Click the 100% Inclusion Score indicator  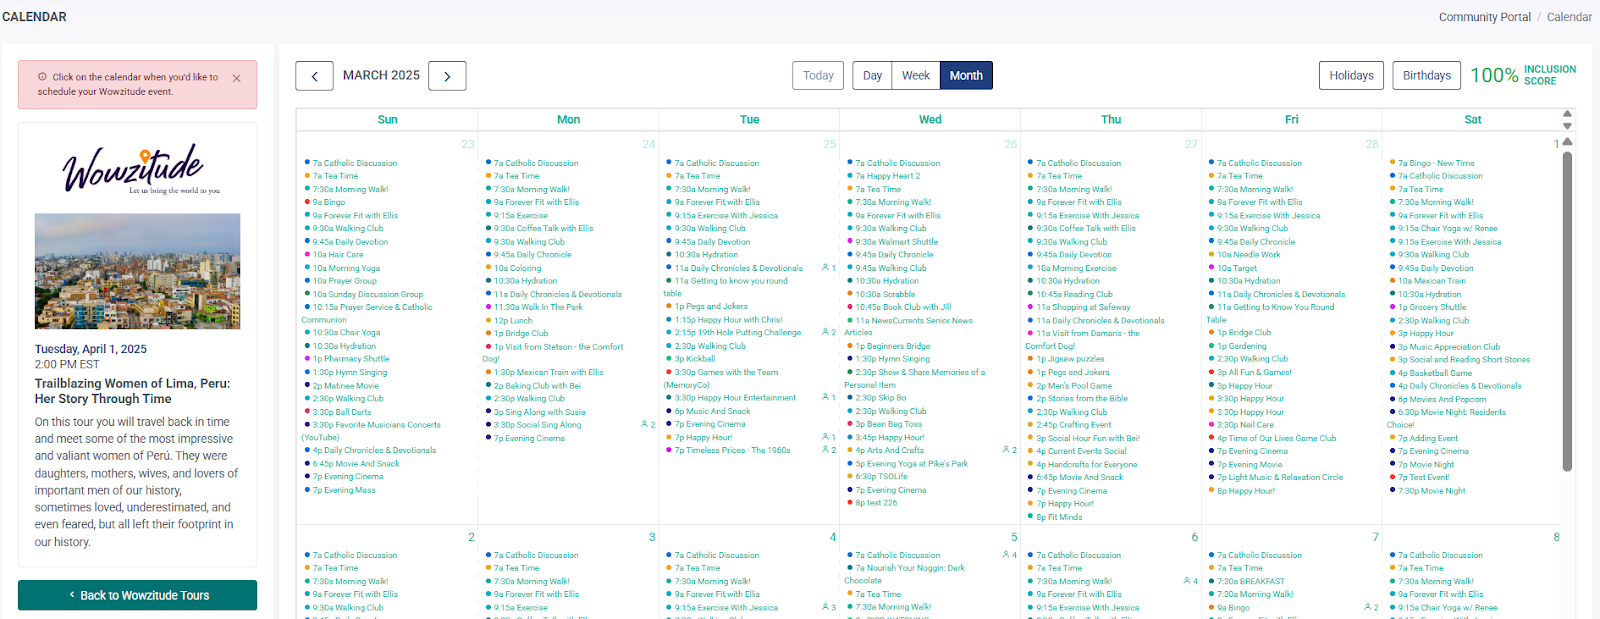[1522, 75]
